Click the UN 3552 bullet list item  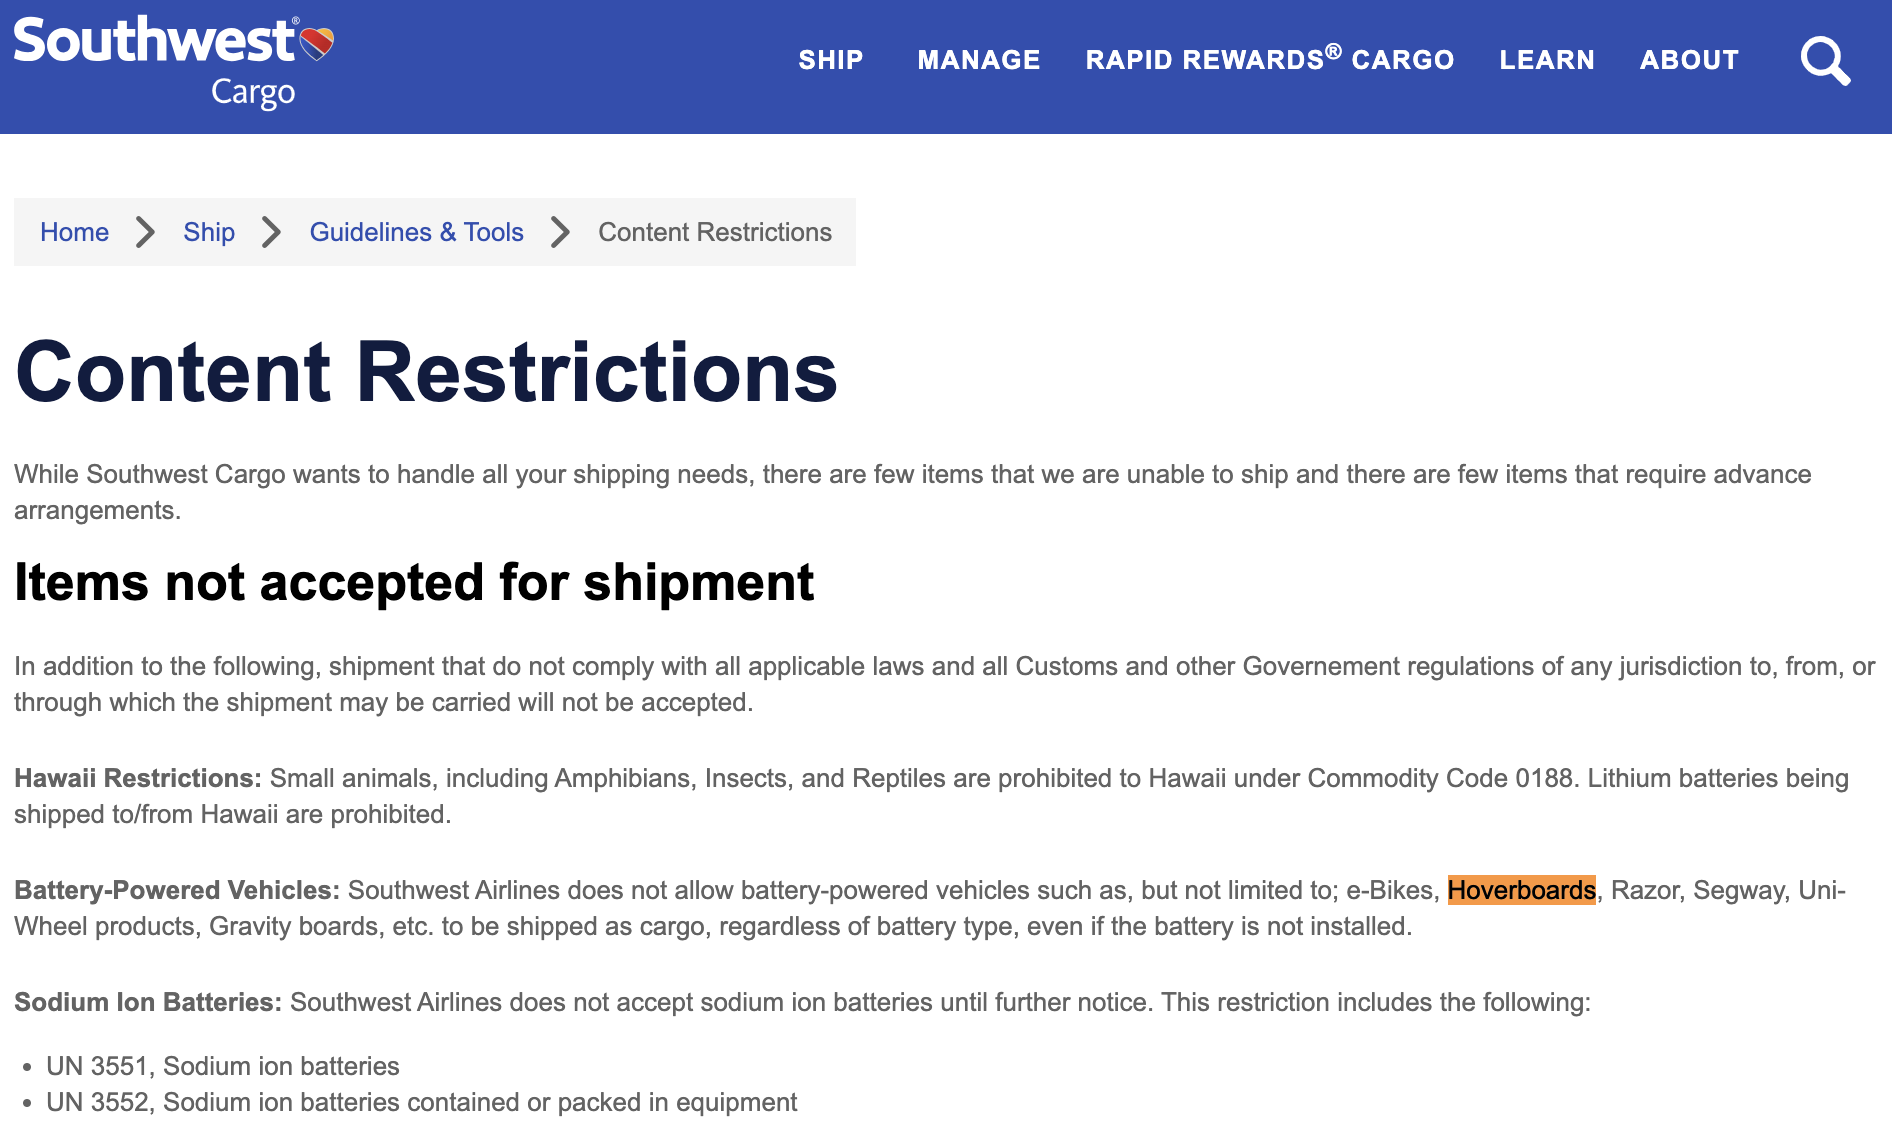421,1102
